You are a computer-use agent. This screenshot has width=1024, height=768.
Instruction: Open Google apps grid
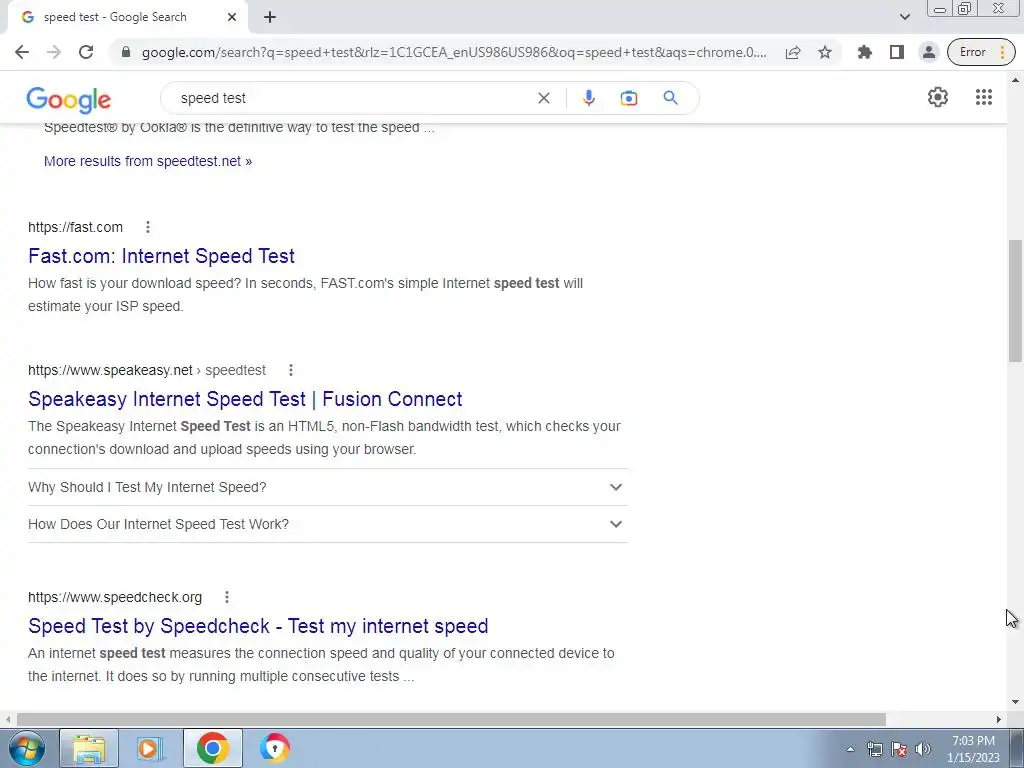coord(984,97)
